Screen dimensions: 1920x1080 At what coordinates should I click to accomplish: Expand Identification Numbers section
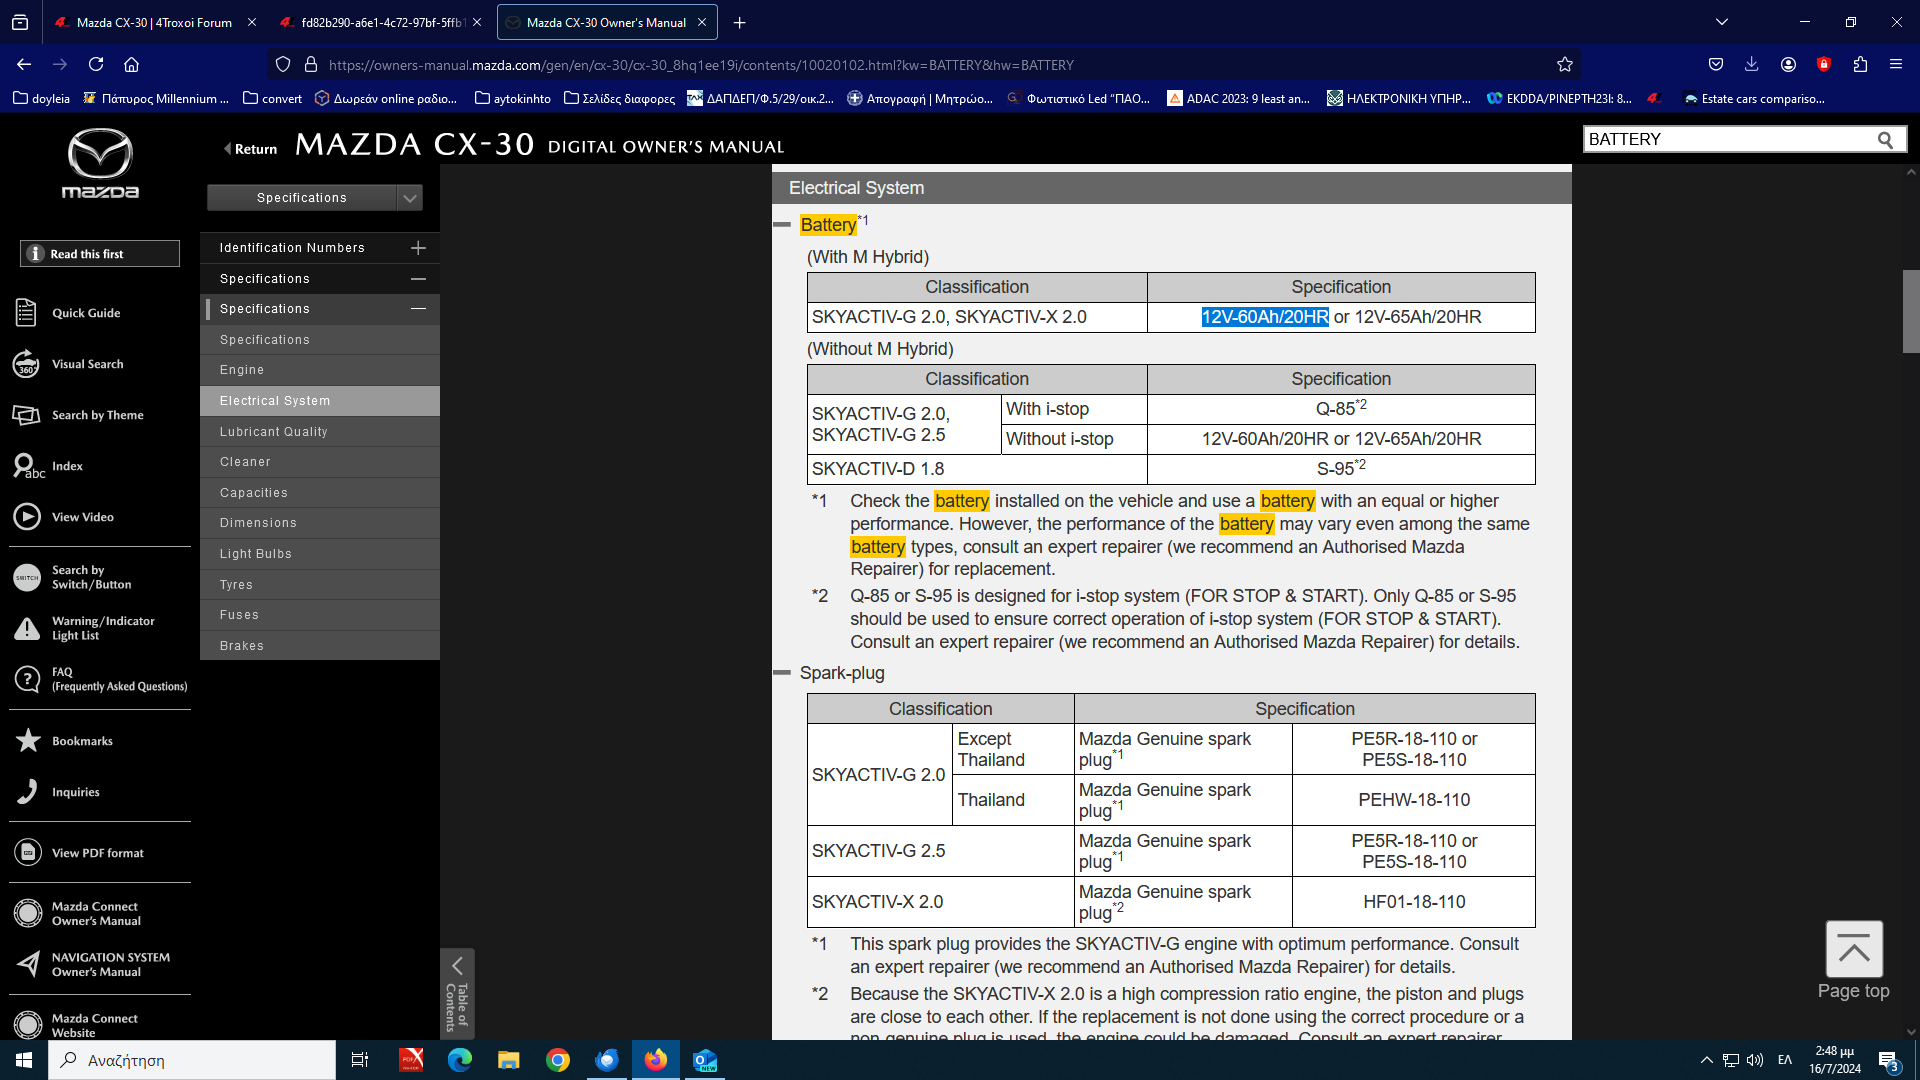pos(418,248)
